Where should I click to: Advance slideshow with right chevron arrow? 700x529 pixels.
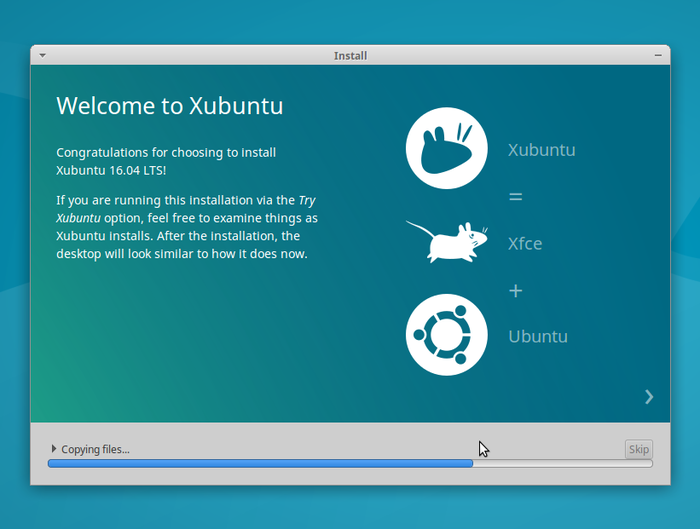649,396
